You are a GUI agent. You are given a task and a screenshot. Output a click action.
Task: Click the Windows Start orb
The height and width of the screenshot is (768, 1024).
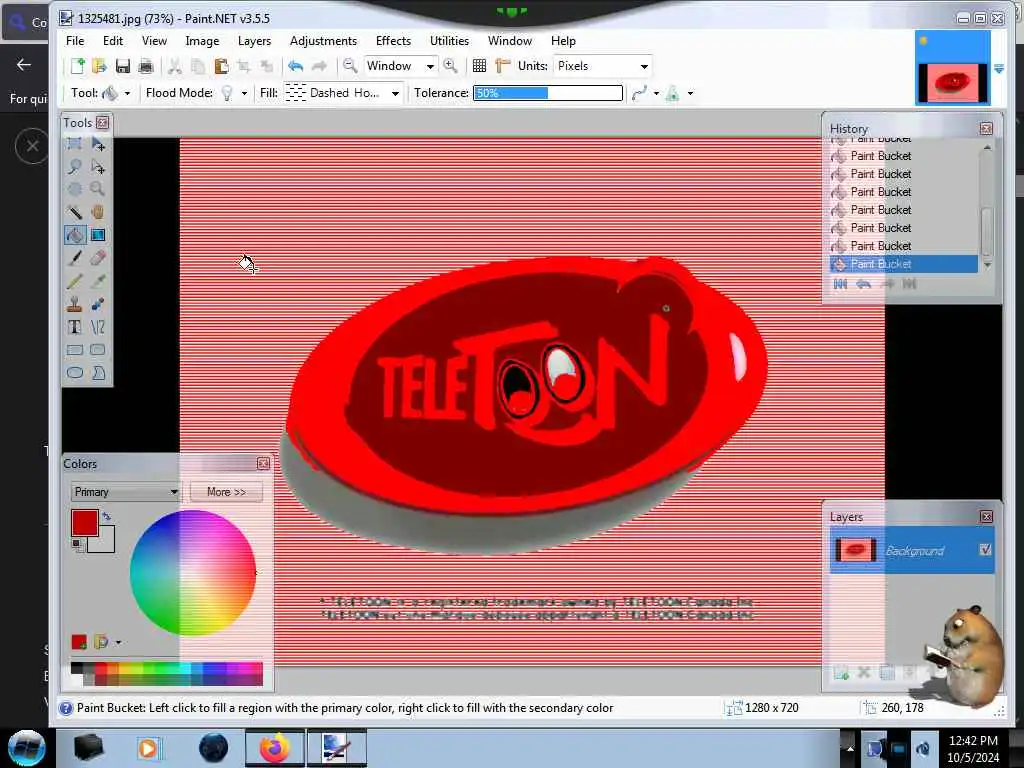[26, 748]
